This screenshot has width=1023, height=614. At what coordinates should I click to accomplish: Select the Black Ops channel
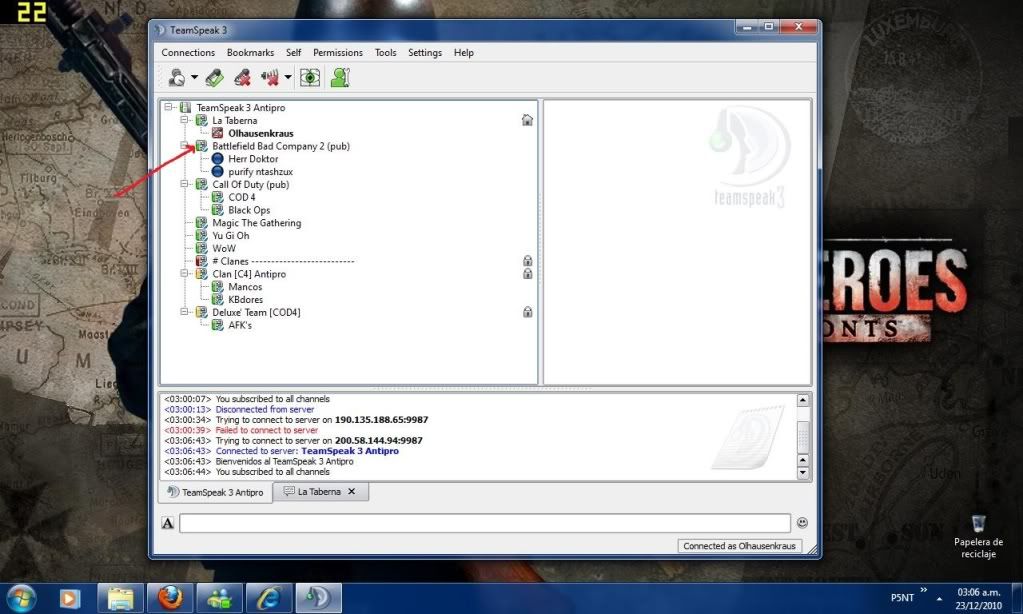(249, 210)
